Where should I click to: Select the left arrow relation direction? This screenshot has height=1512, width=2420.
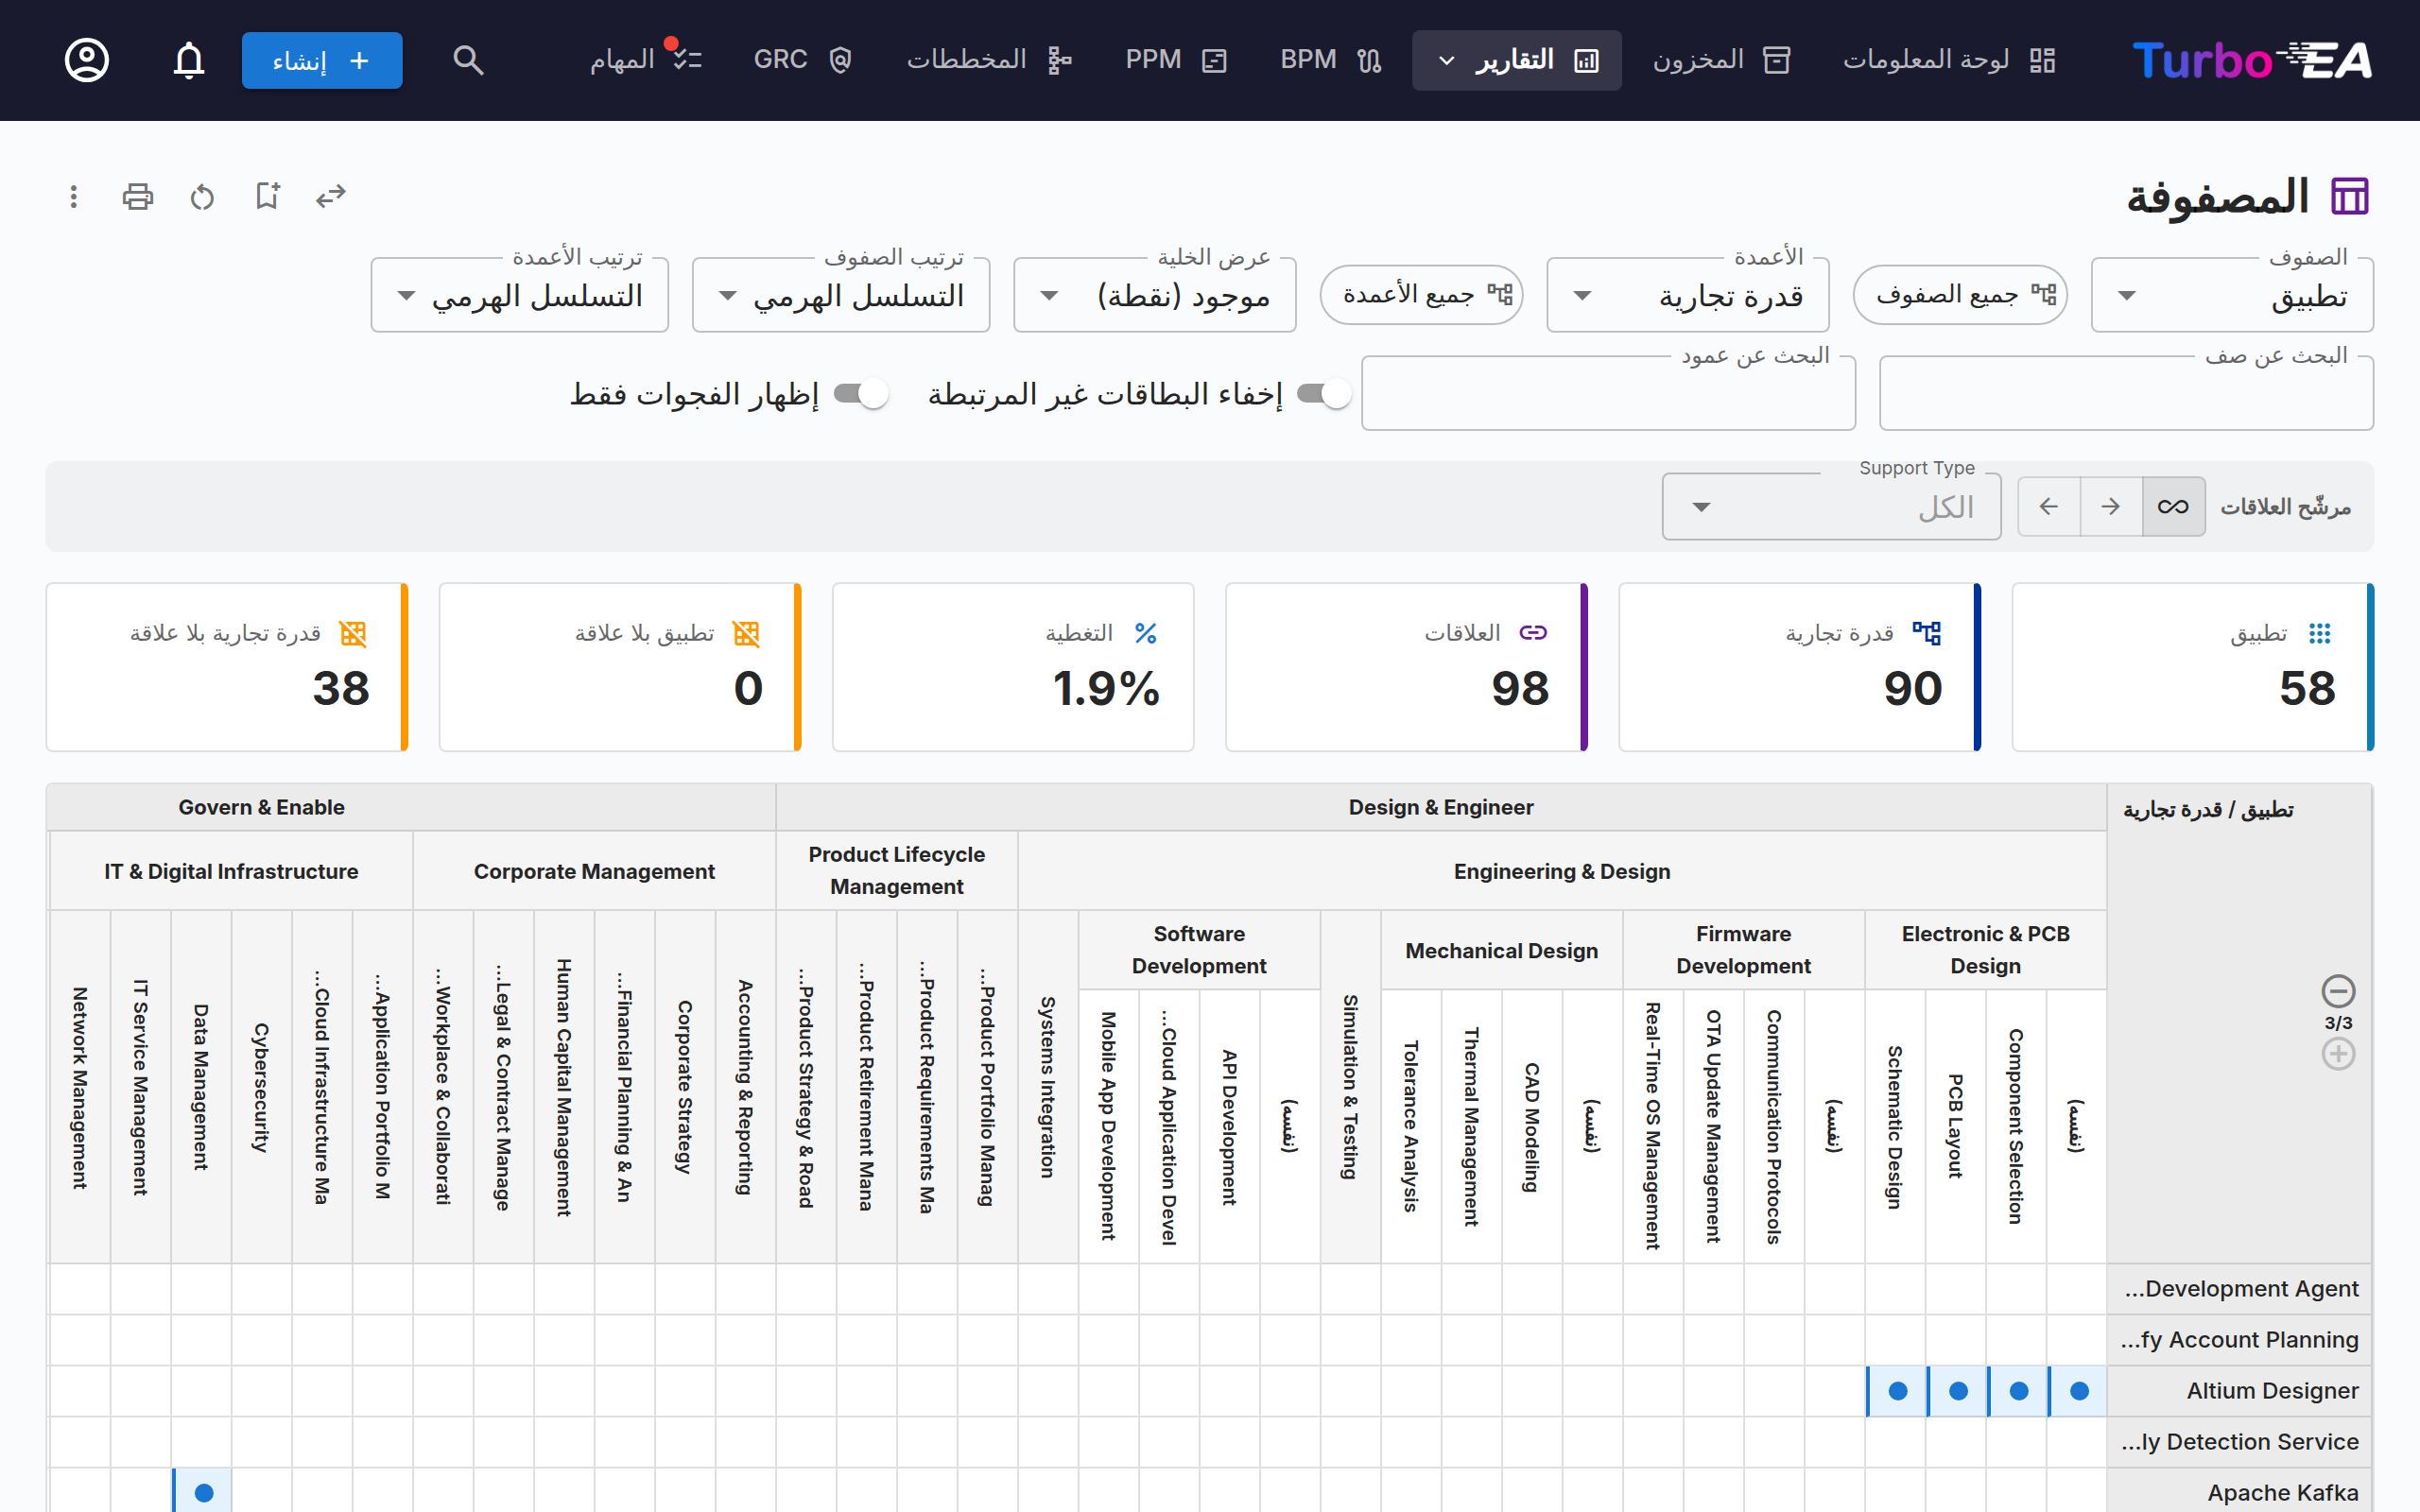pos(2049,506)
